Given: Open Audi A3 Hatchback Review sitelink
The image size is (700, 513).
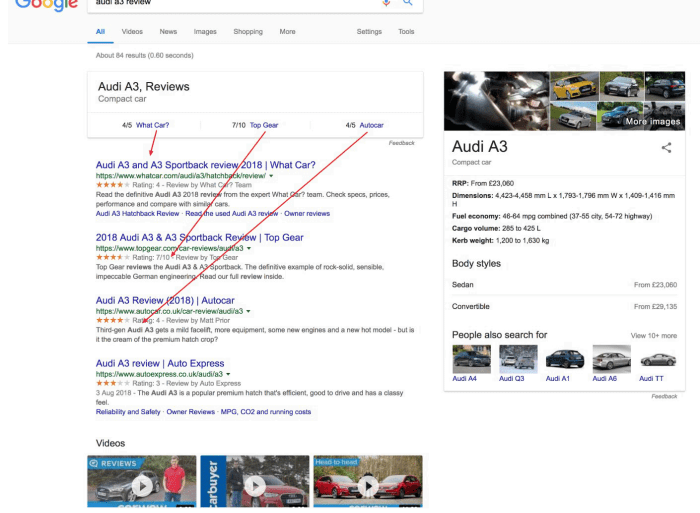Looking at the screenshot, I should (x=138, y=213).
